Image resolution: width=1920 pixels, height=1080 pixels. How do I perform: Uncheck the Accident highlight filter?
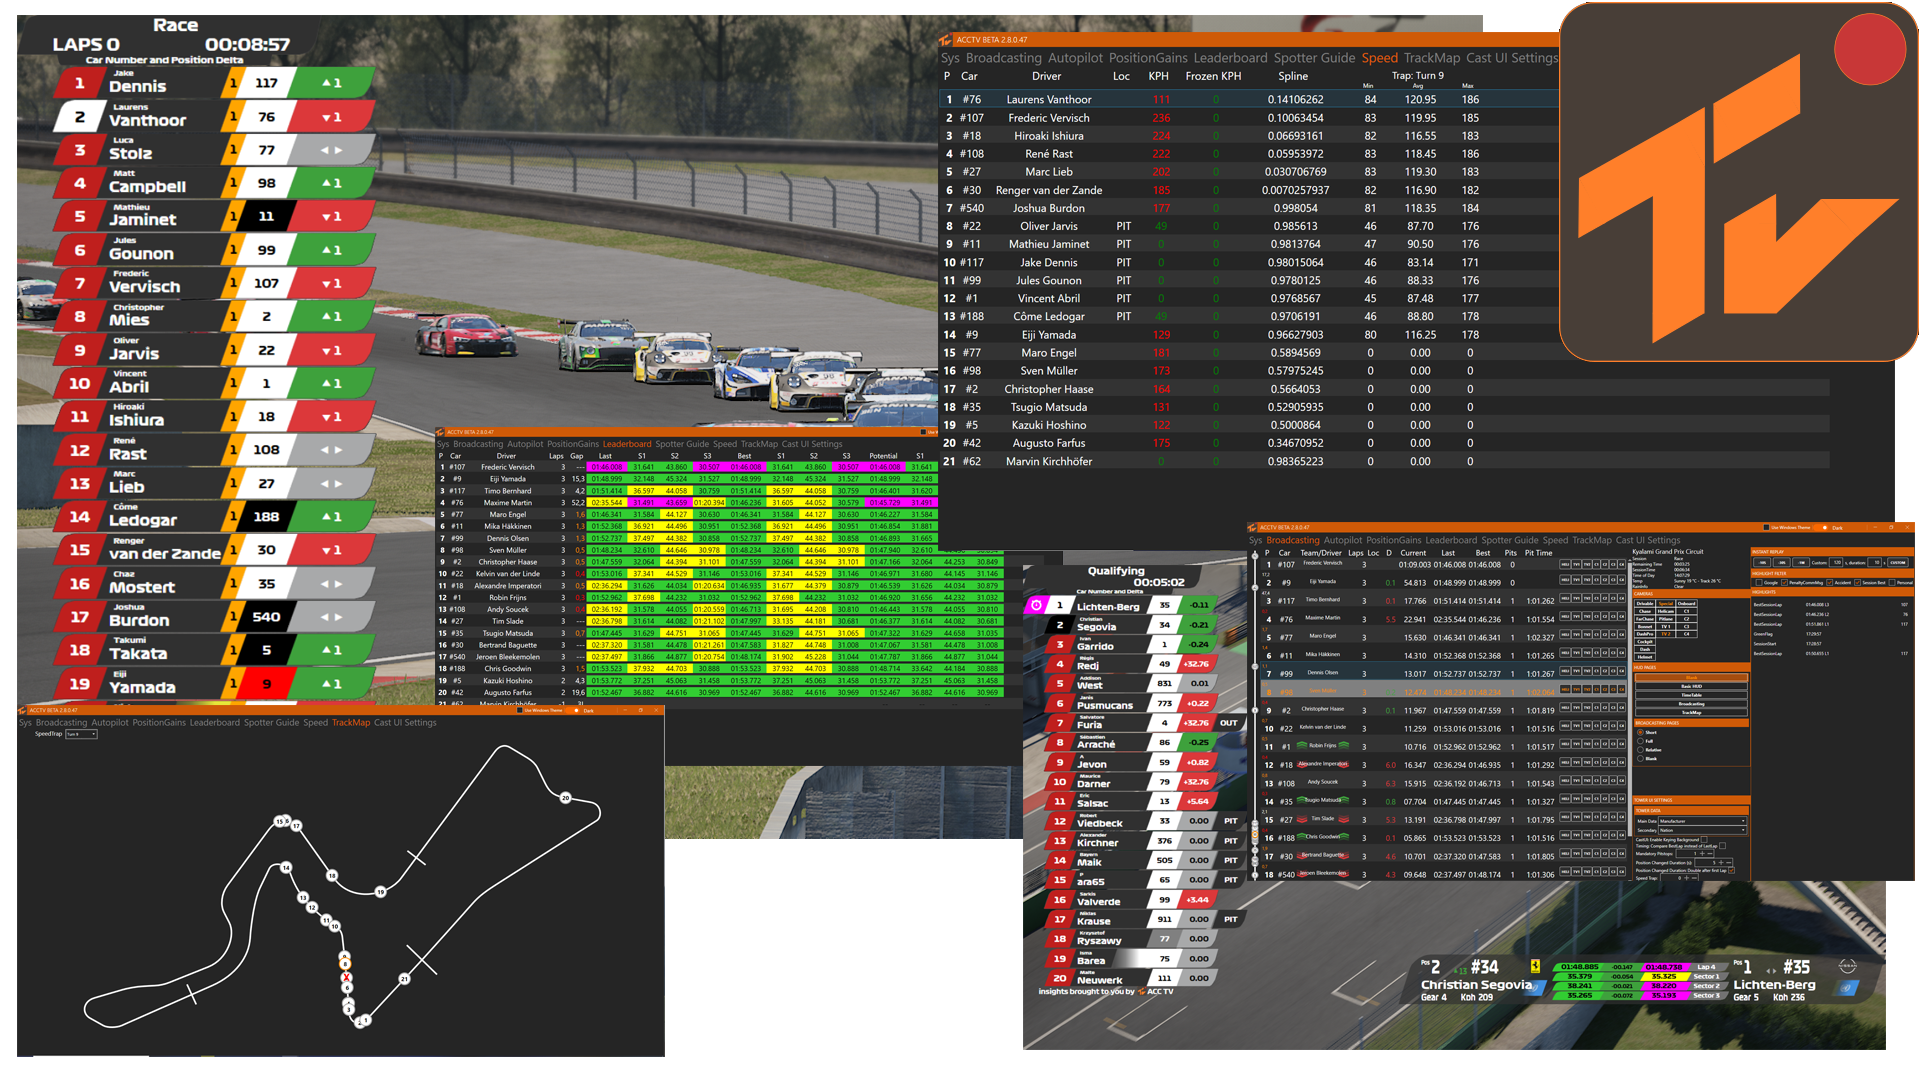(1829, 582)
